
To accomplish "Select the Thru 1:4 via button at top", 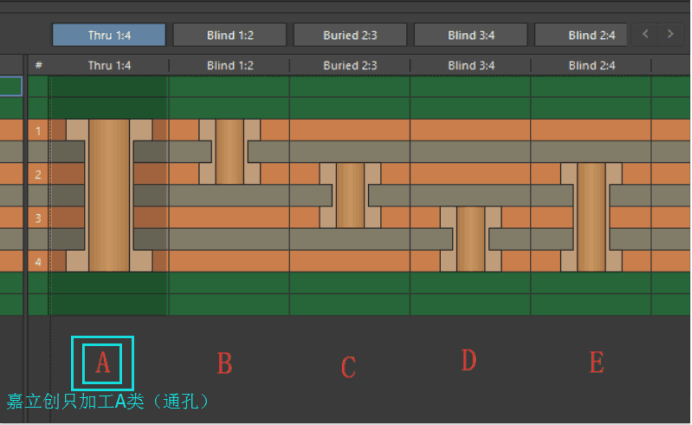I will pyautogui.click(x=109, y=35).
